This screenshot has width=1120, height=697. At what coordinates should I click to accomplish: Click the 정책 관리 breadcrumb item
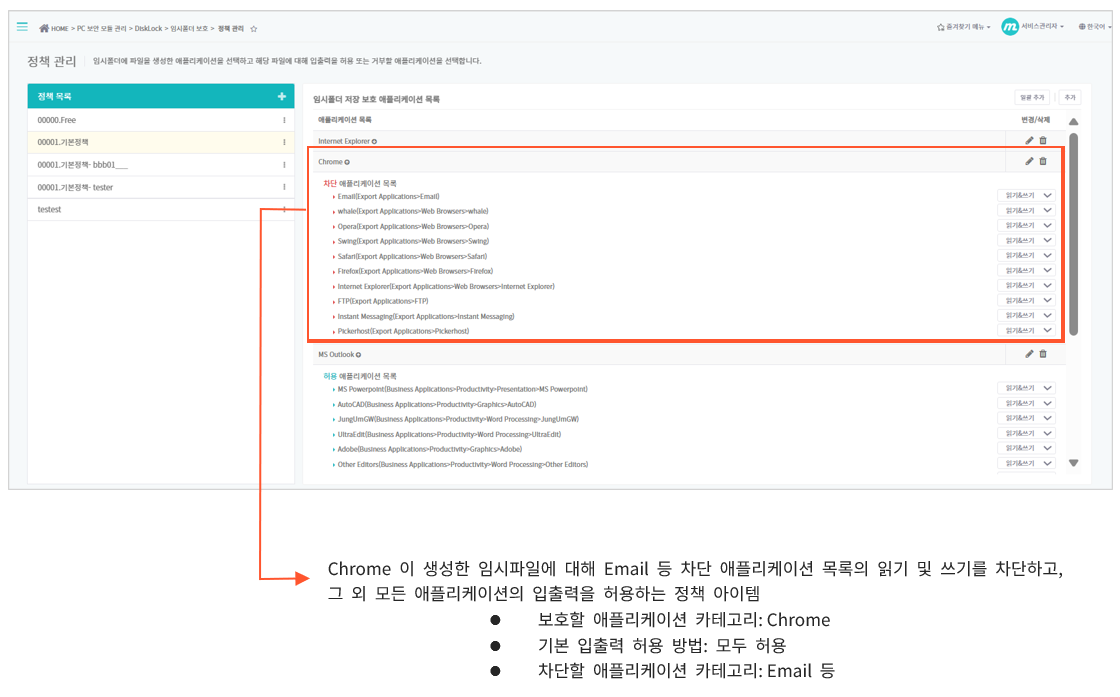pyautogui.click(x=231, y=29)
